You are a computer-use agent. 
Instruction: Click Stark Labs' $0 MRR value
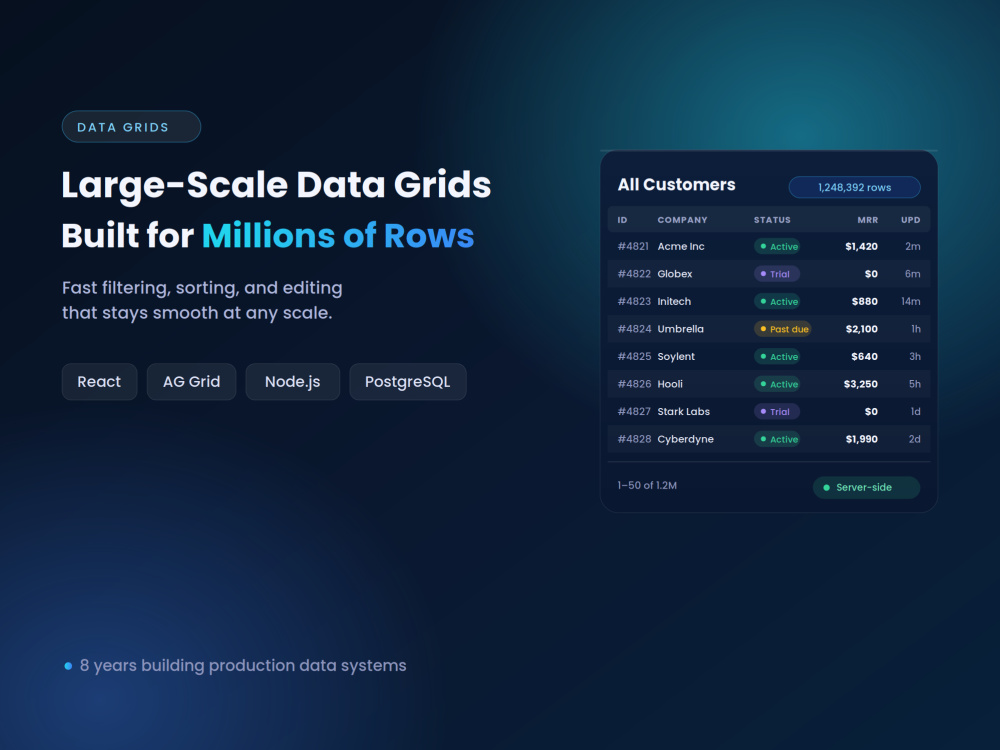[871, 411]
